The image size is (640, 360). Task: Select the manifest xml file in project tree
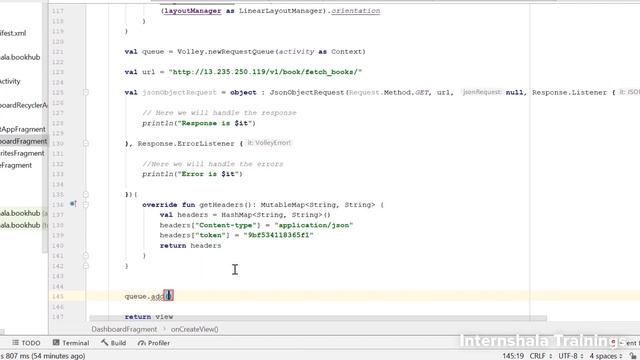click(13, 33)
